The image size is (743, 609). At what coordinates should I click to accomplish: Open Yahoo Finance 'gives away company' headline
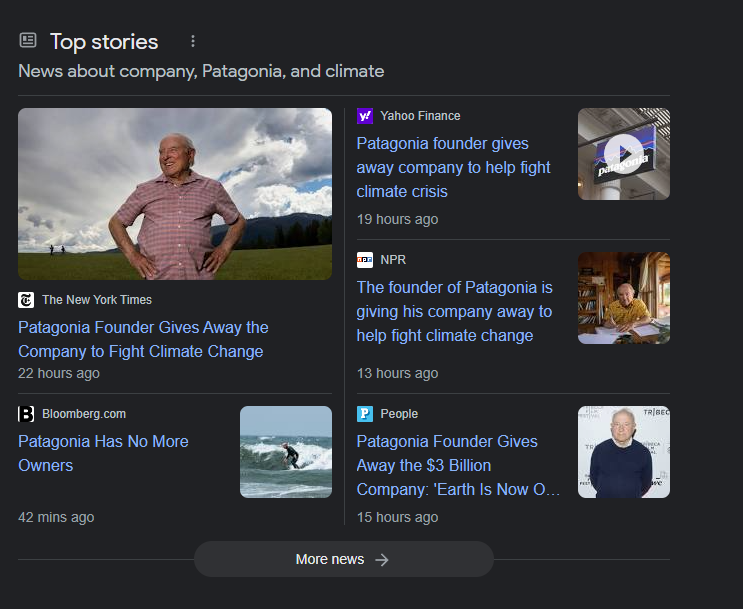pyautogui.click(x=453, y=167)
